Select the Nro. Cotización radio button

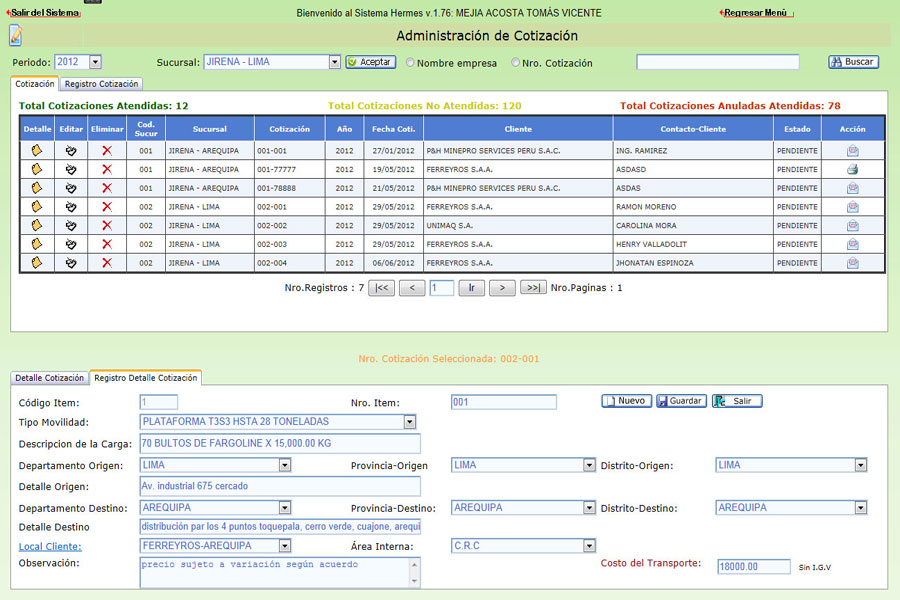[516, 62]
